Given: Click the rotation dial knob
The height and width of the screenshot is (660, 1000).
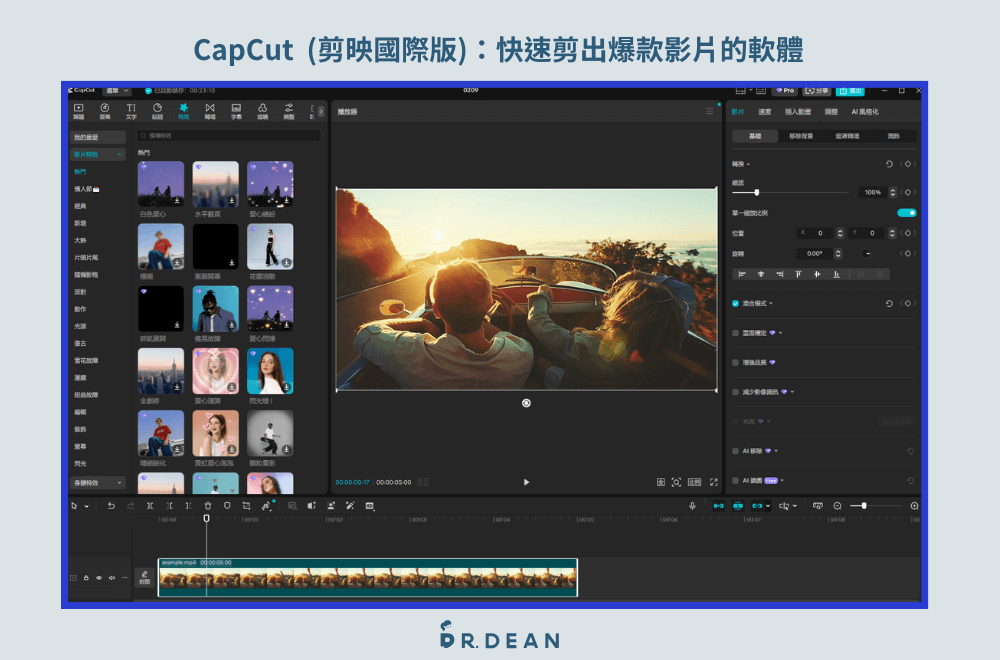Looking at the screenshot, I should tap(866, 254).
